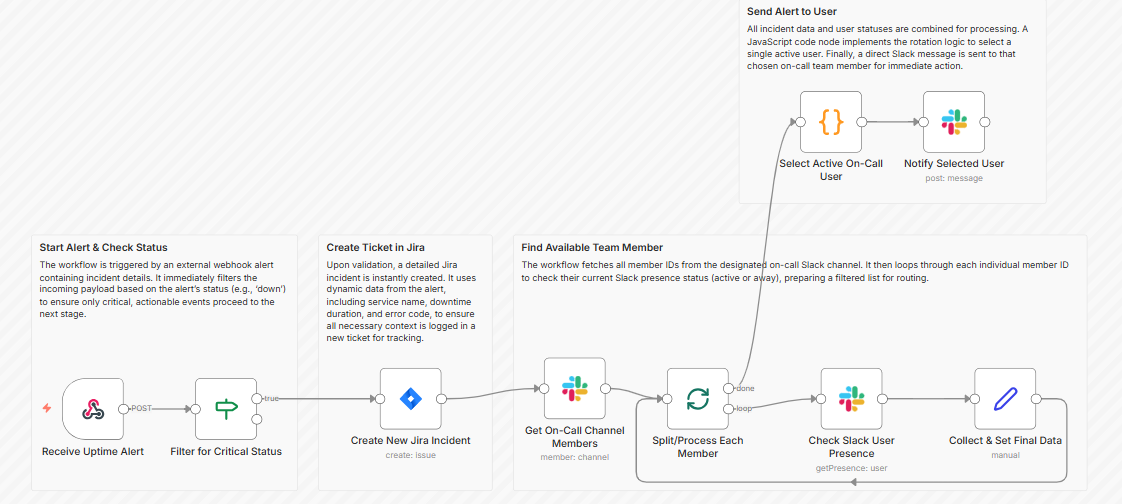This screenshot has width=1122, height=504.
Task: Click the 'post: message' subtitle text
Action: pyautogui.click(x=954, y=178)
